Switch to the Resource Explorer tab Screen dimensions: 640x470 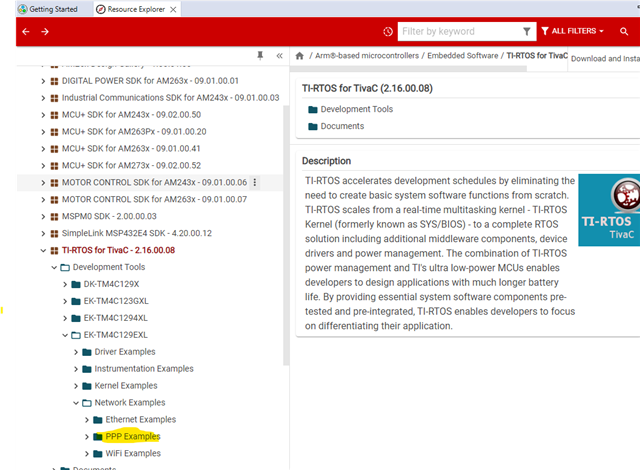[x=136, y=9]
